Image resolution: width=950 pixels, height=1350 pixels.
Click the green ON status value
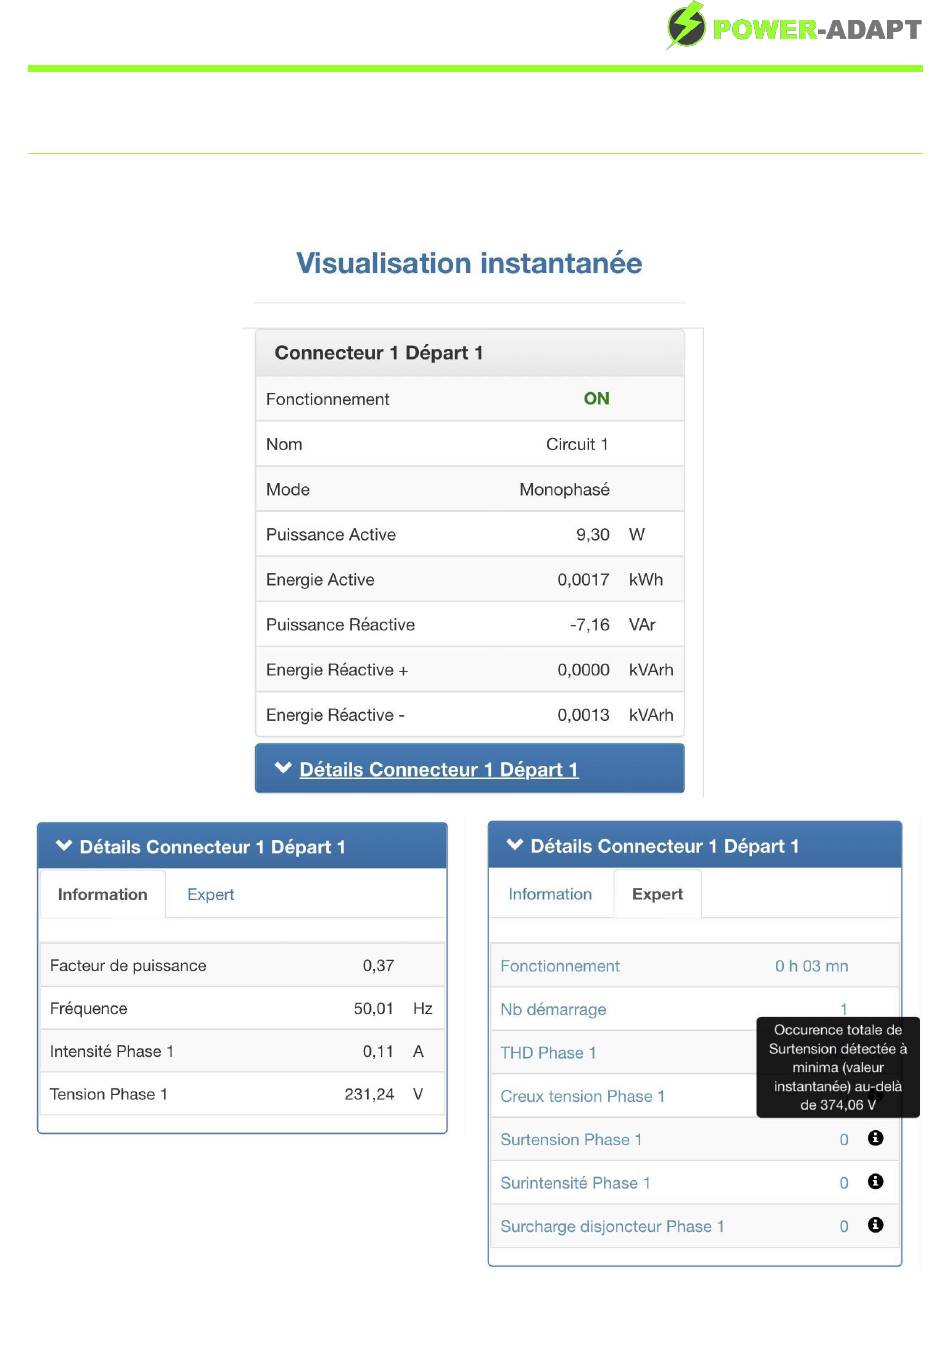click(x=597, y=398)
